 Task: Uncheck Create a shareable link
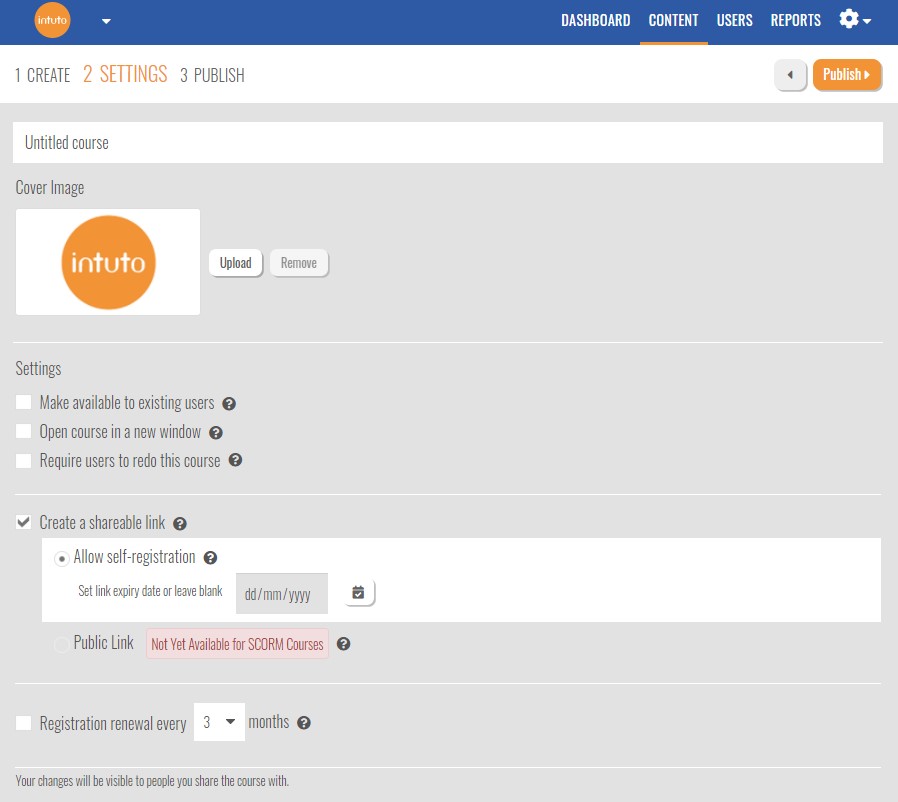(24, 522)
